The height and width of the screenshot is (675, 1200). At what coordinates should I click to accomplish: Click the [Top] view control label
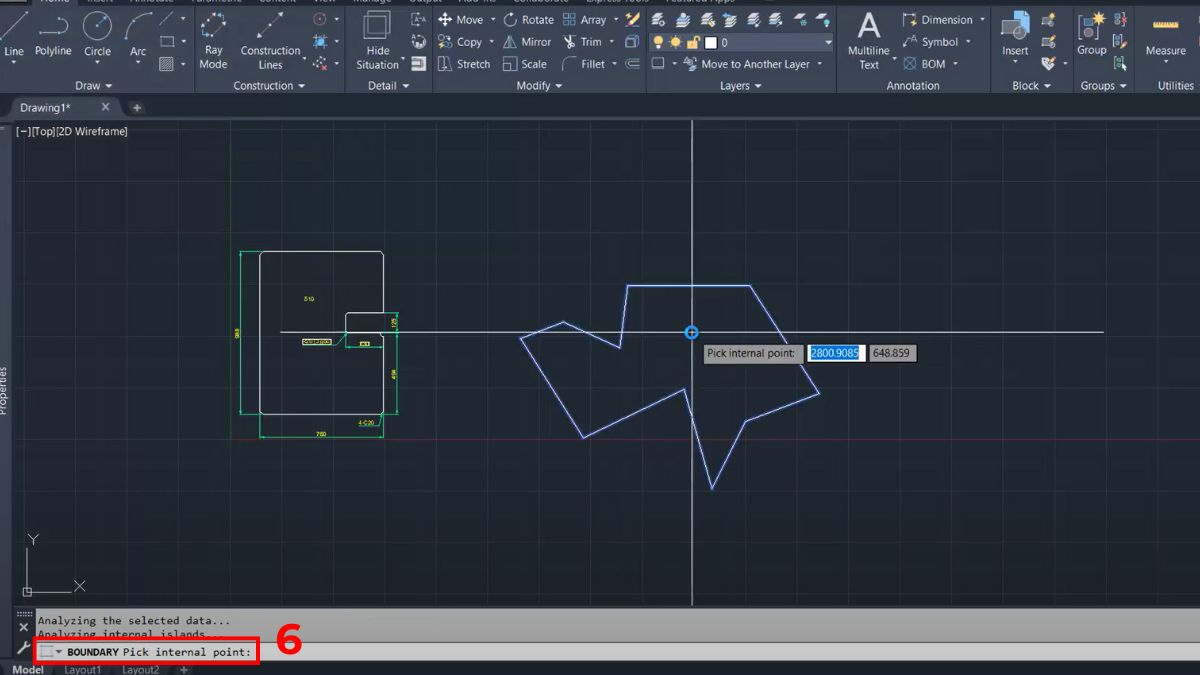coord(45,131)
